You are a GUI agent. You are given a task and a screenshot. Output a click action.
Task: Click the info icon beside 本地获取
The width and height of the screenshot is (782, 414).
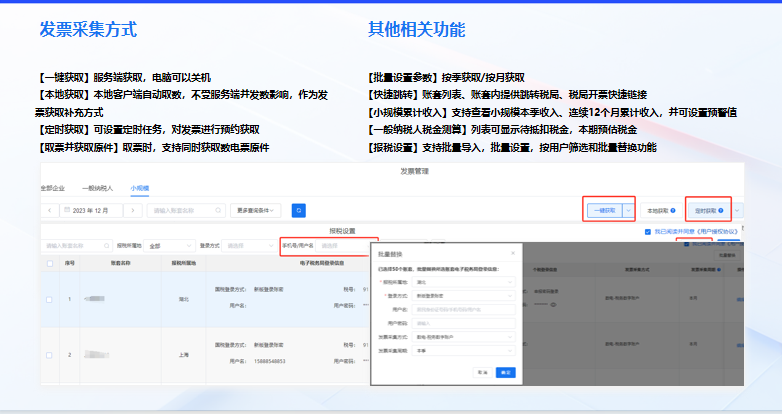673,211
